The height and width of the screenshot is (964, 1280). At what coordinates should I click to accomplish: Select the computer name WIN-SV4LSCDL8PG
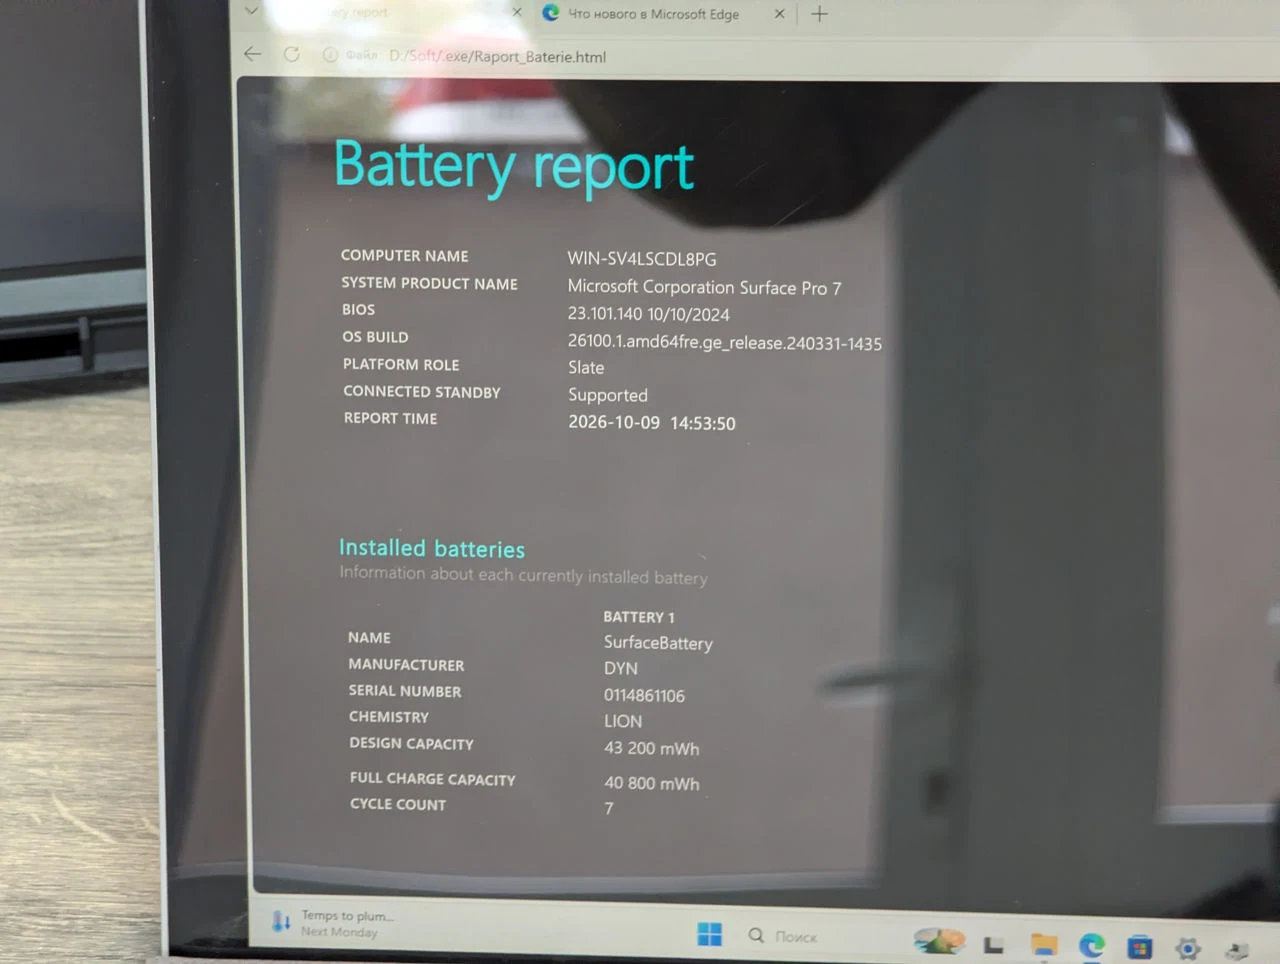(x=642, y=259)
